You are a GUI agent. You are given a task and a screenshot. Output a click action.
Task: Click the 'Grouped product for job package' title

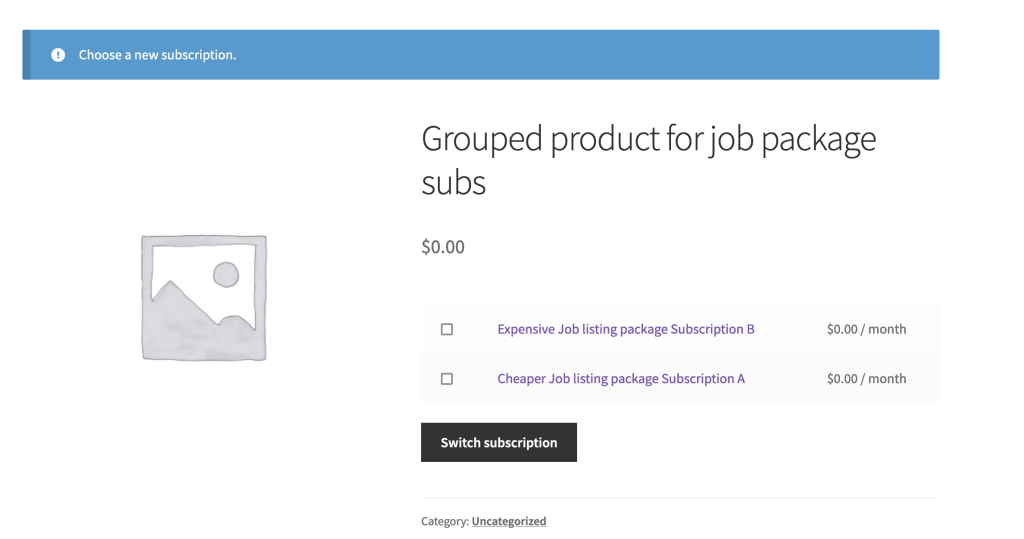pyautogui.click(x=648, y=139)
